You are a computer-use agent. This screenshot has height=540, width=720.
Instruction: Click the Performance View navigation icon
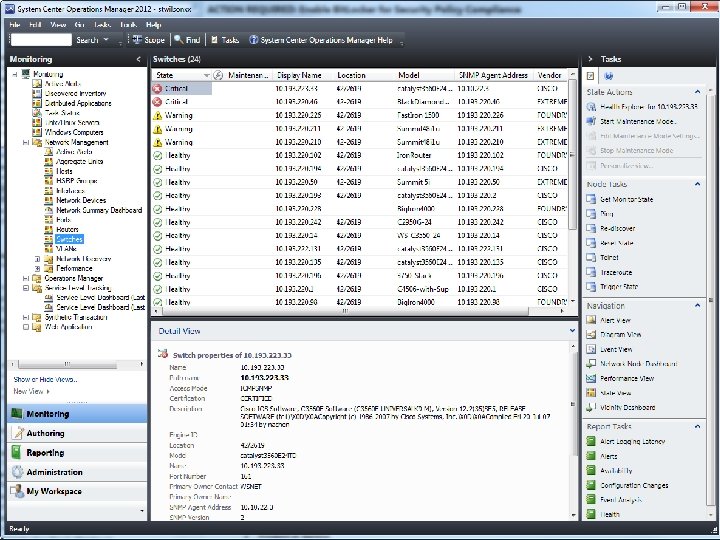tap(591, 378)
